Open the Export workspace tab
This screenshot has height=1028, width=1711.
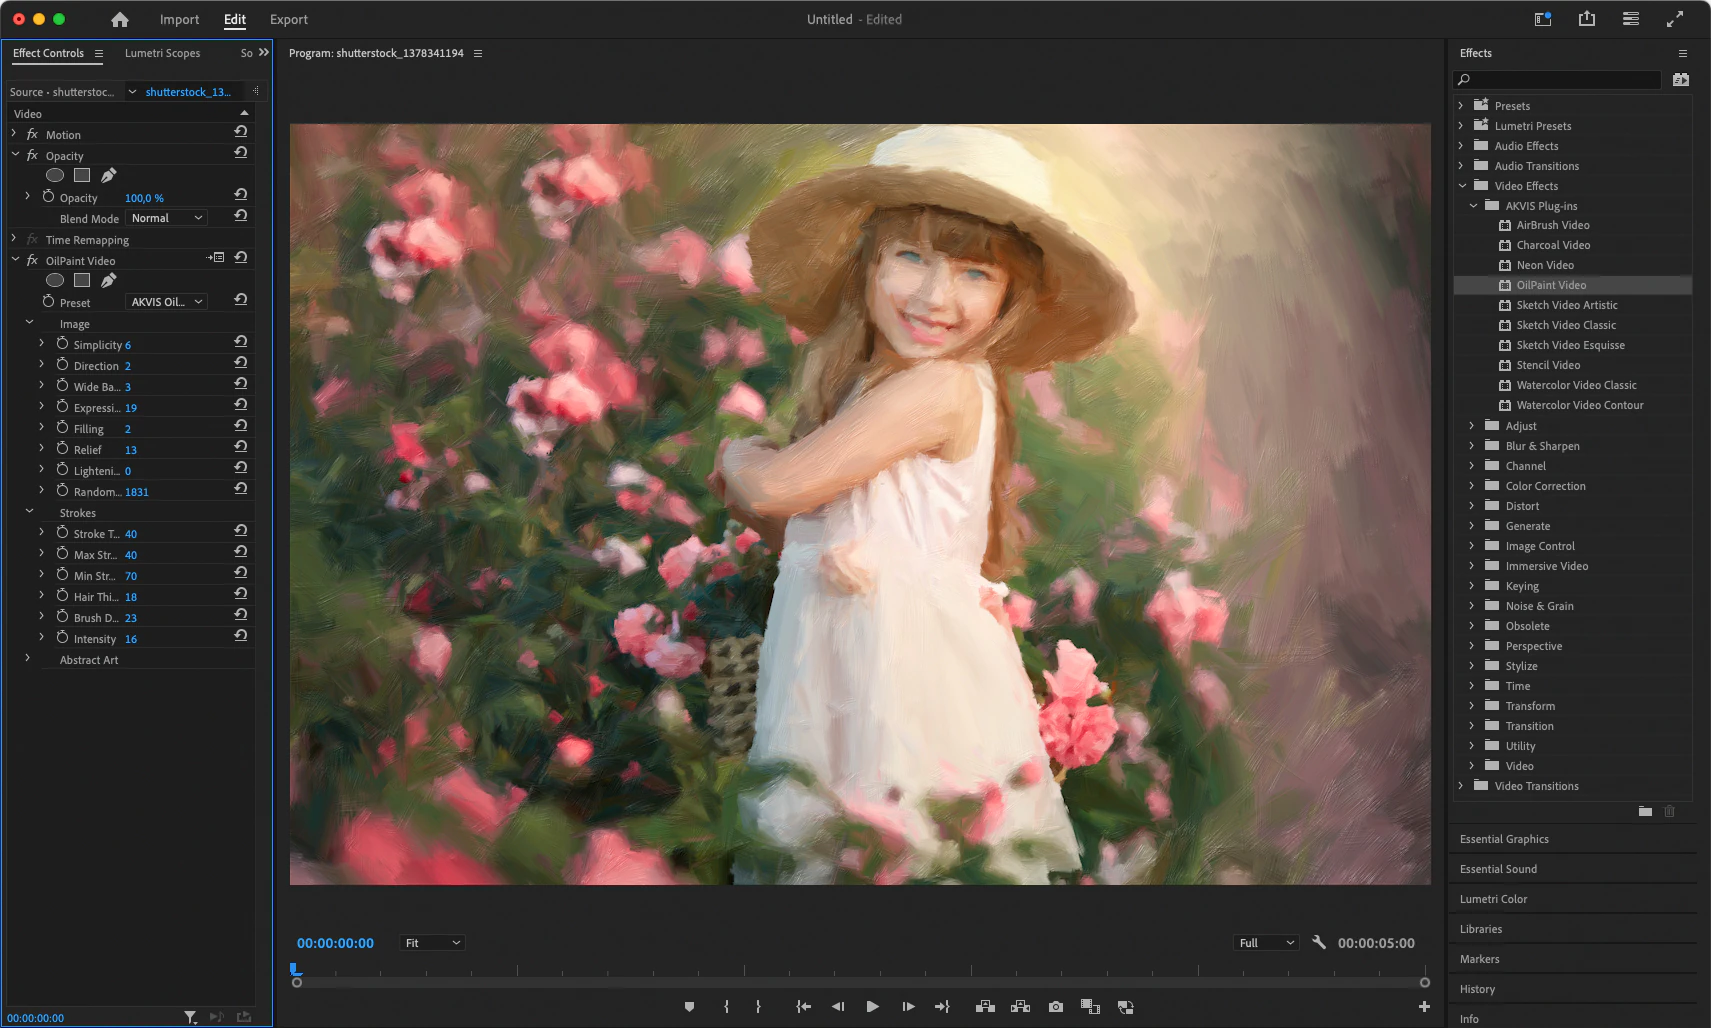point(288,20)
